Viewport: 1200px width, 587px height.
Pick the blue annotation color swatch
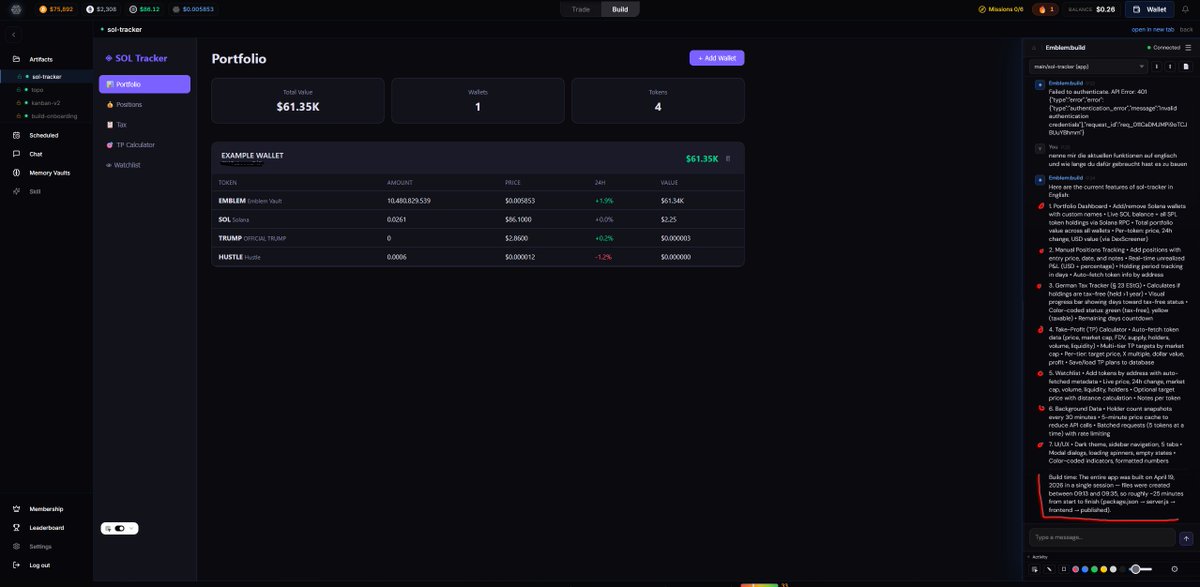click(1085, 569)
